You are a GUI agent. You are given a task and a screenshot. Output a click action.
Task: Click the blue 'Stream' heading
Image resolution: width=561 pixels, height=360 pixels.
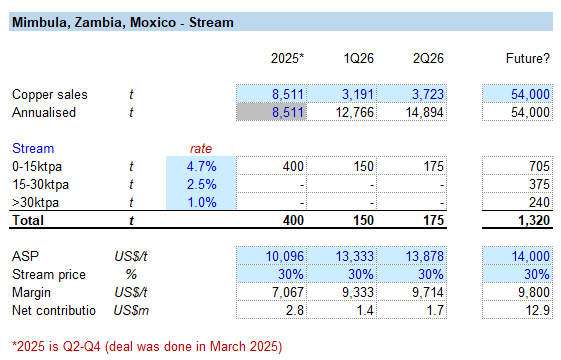click(33, 148)
